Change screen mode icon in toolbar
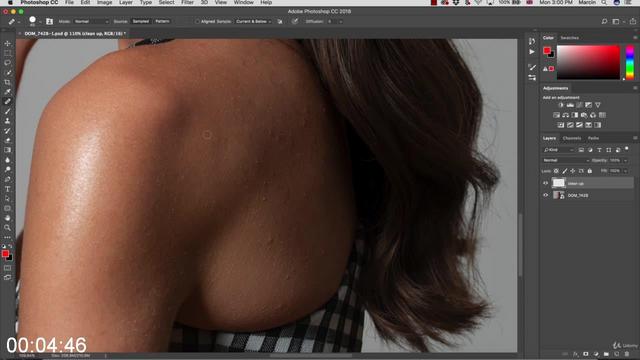This screenshot has width=640, height=360. coord(7,278)
